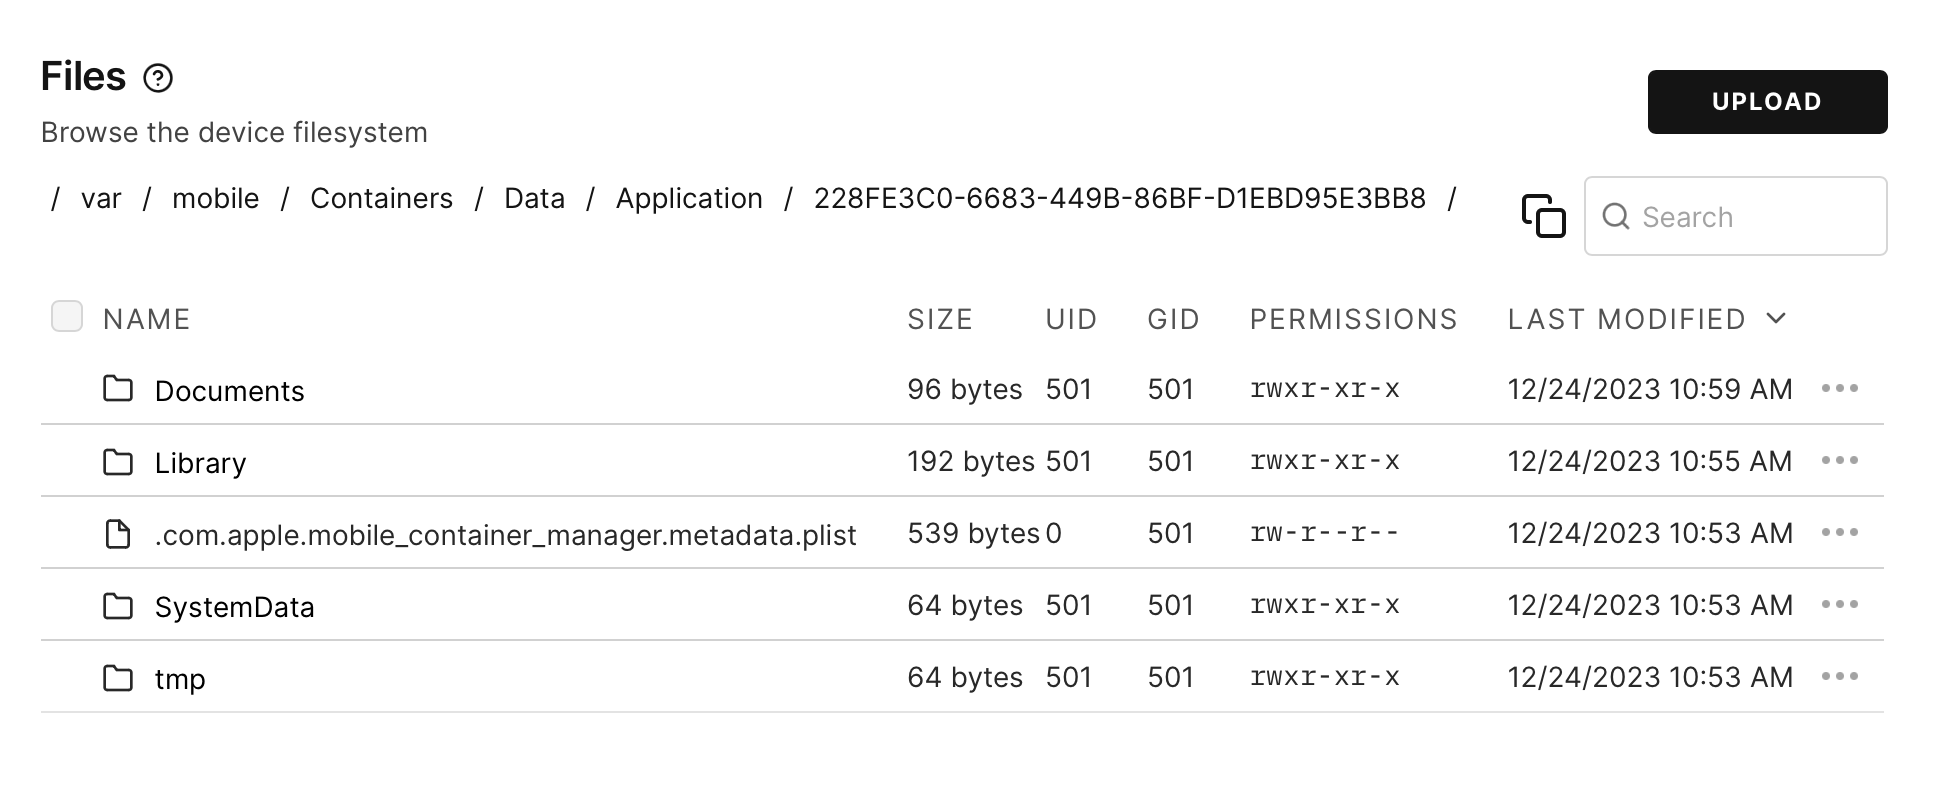The height and width of the screenshot is (792, 1942).
Task: Open the SystemData folder
Action: (234, 607)
